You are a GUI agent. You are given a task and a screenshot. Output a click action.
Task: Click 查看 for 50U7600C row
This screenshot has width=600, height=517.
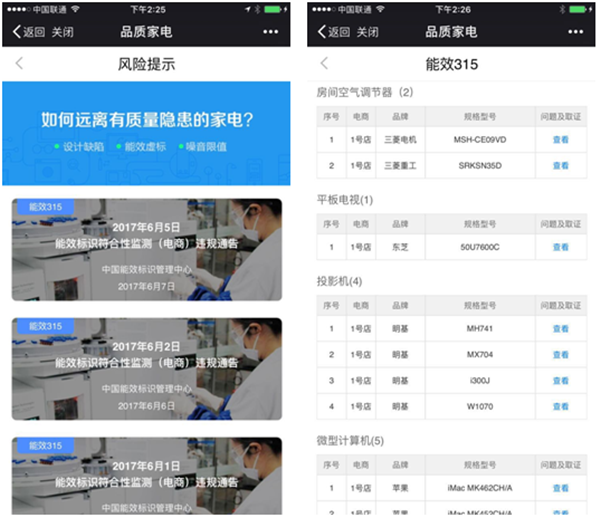pyautogui.click(x=561, y=247)
